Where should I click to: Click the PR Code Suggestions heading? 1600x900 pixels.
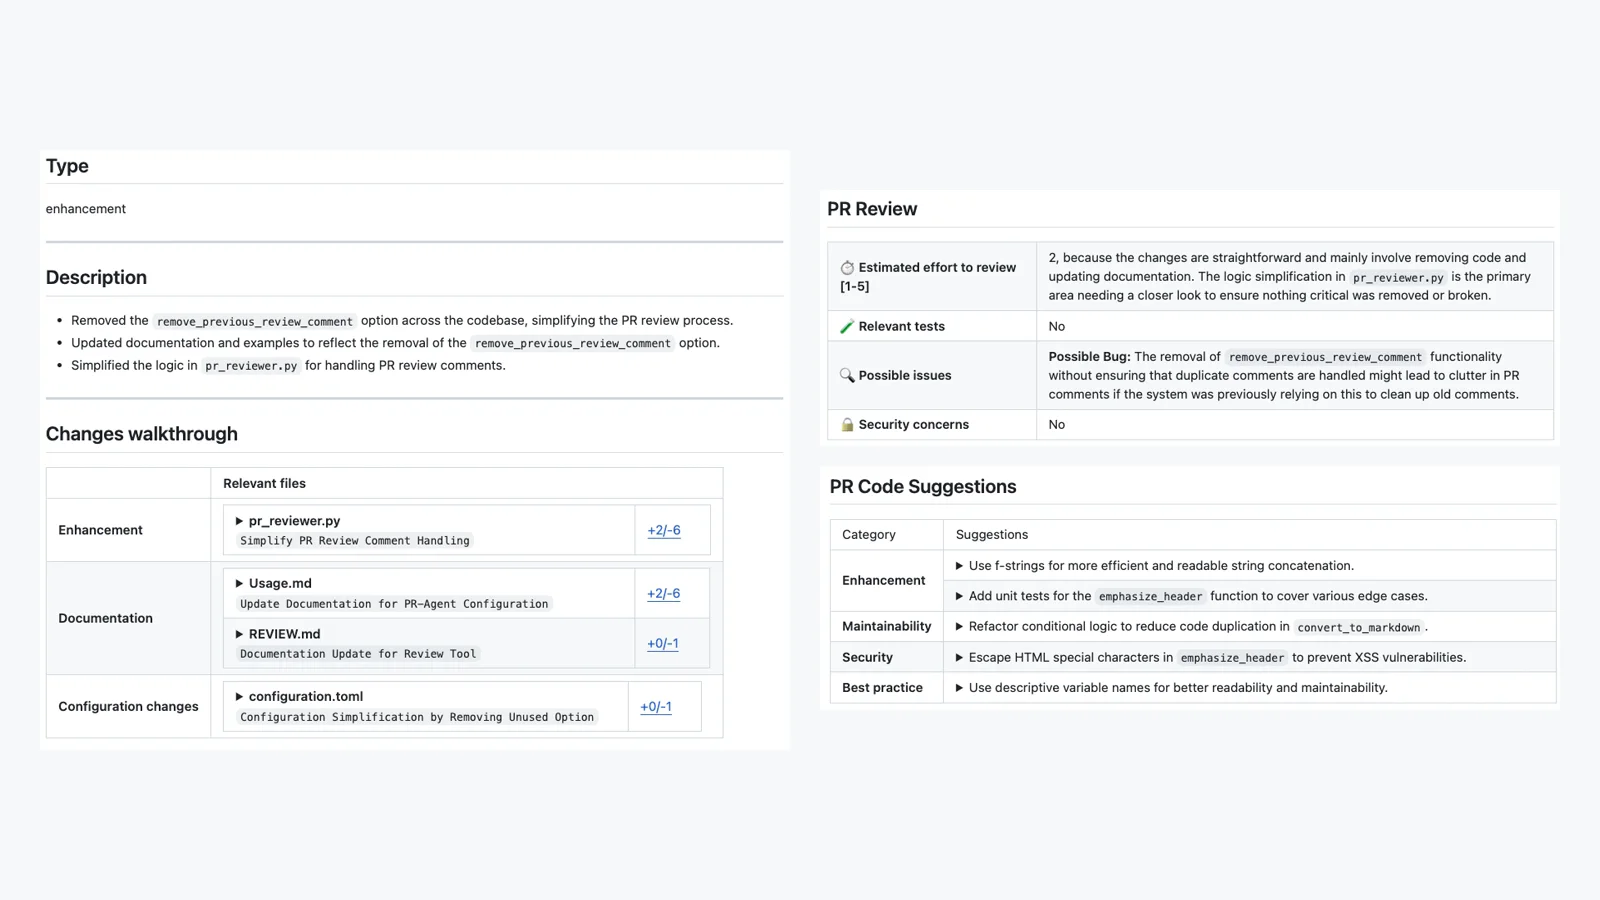pyautogui.click(x=923, y=487)
